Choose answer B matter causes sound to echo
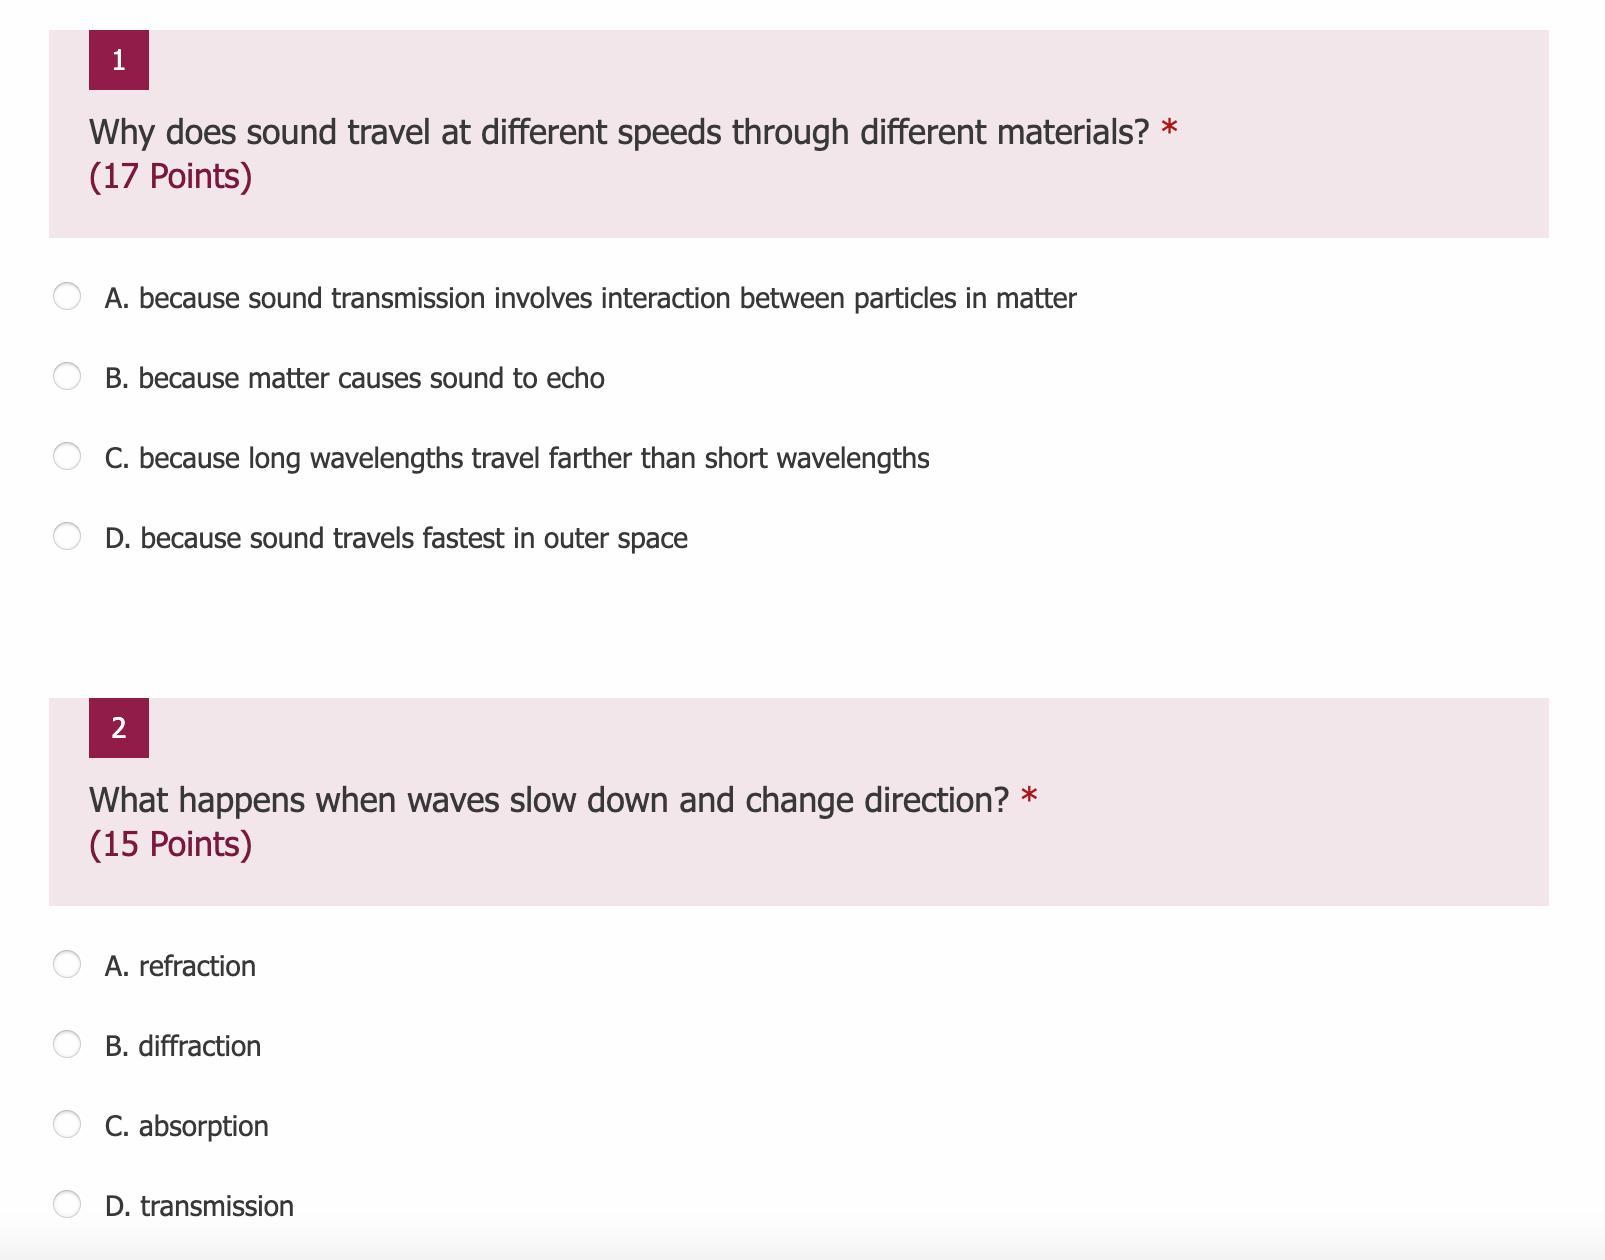The width and height of the screenshot is (1605, 1260). pyautogui.click(x=67, y=376)
